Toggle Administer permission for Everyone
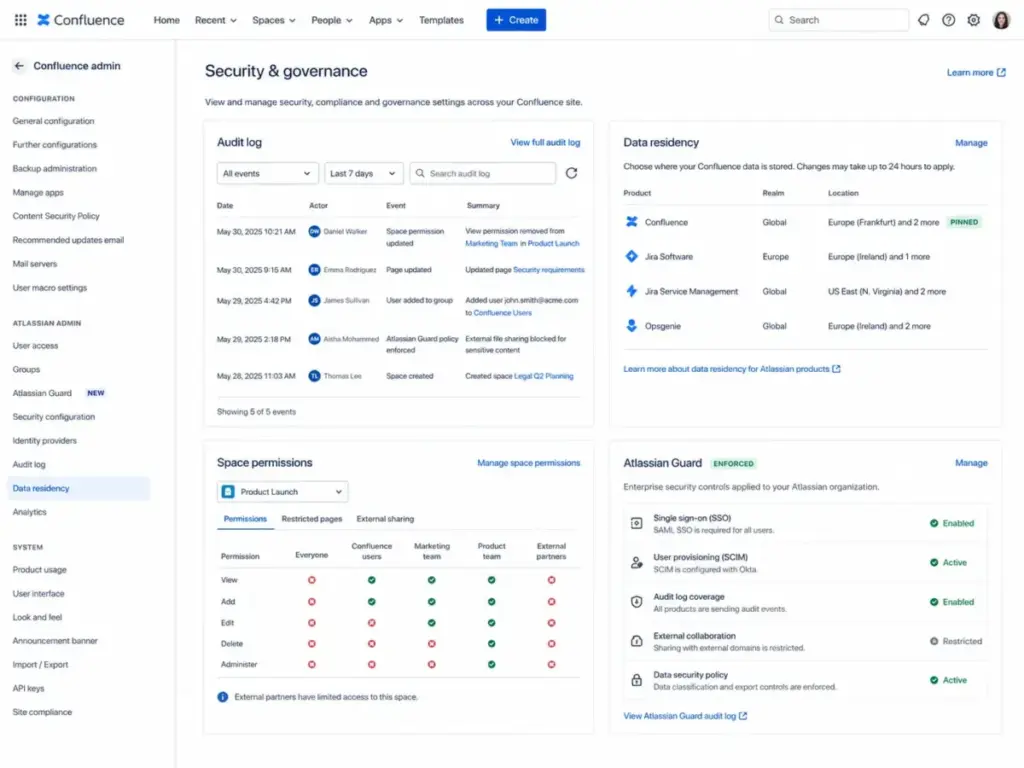Screen dimensions: 1024x768 (312, 665)
